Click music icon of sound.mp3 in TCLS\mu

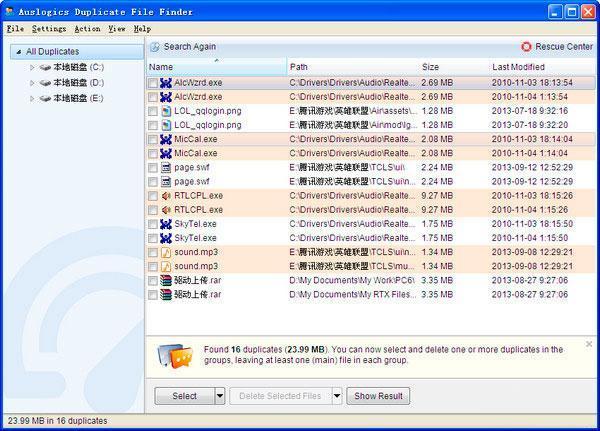(x=166, y=266)
